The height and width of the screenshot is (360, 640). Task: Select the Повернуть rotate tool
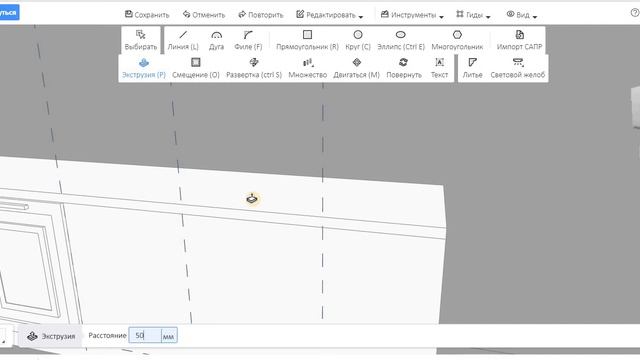tap(404, 68)
